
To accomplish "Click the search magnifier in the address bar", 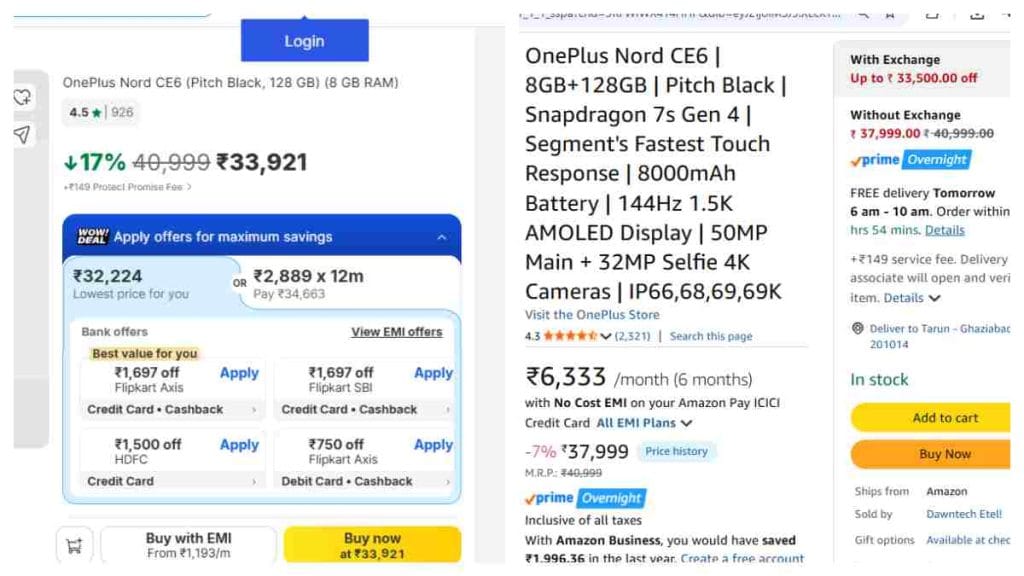I will [x=863, y=14].
